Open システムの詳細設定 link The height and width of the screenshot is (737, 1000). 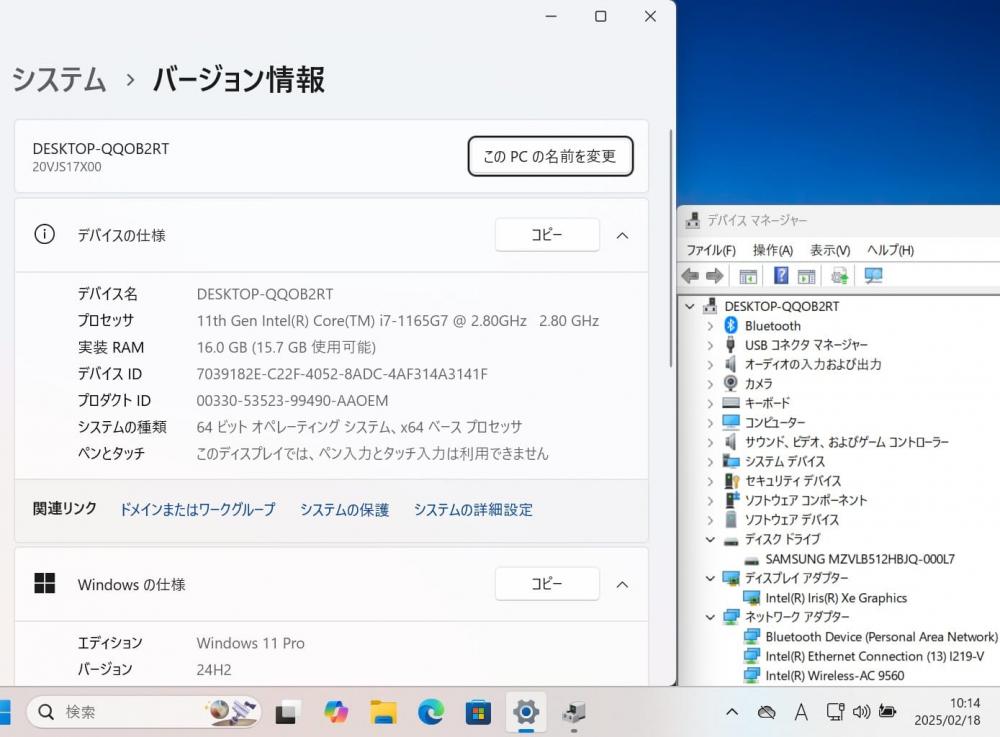tap(473, 510)
